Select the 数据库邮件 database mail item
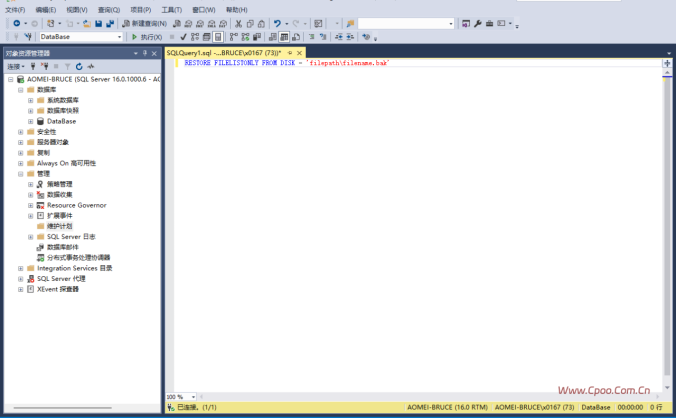This screenshot has width=676, height=418. [63, 247]
